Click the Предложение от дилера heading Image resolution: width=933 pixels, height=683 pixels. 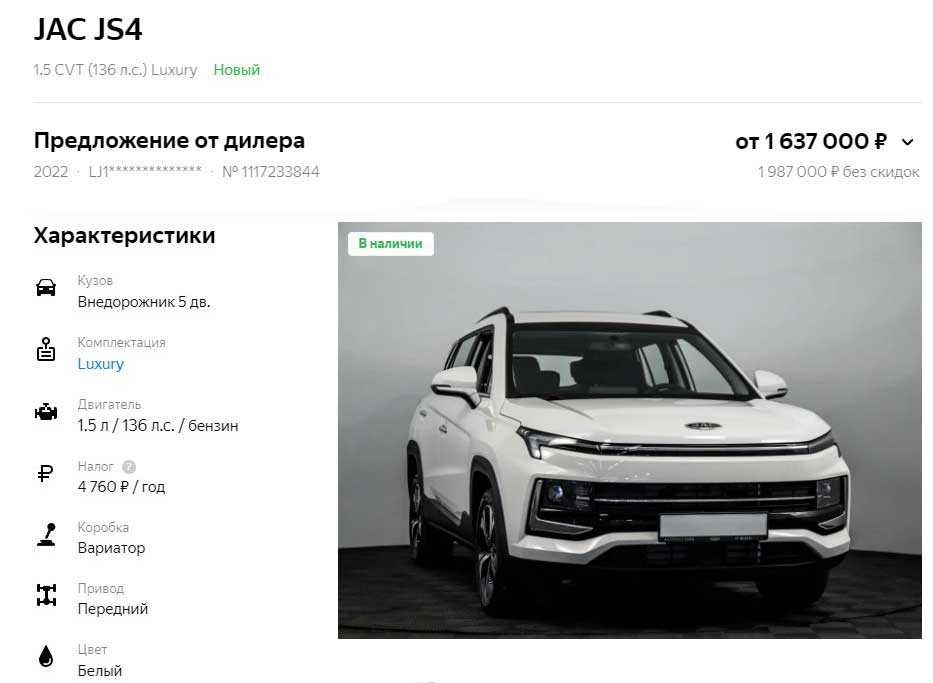170,141
